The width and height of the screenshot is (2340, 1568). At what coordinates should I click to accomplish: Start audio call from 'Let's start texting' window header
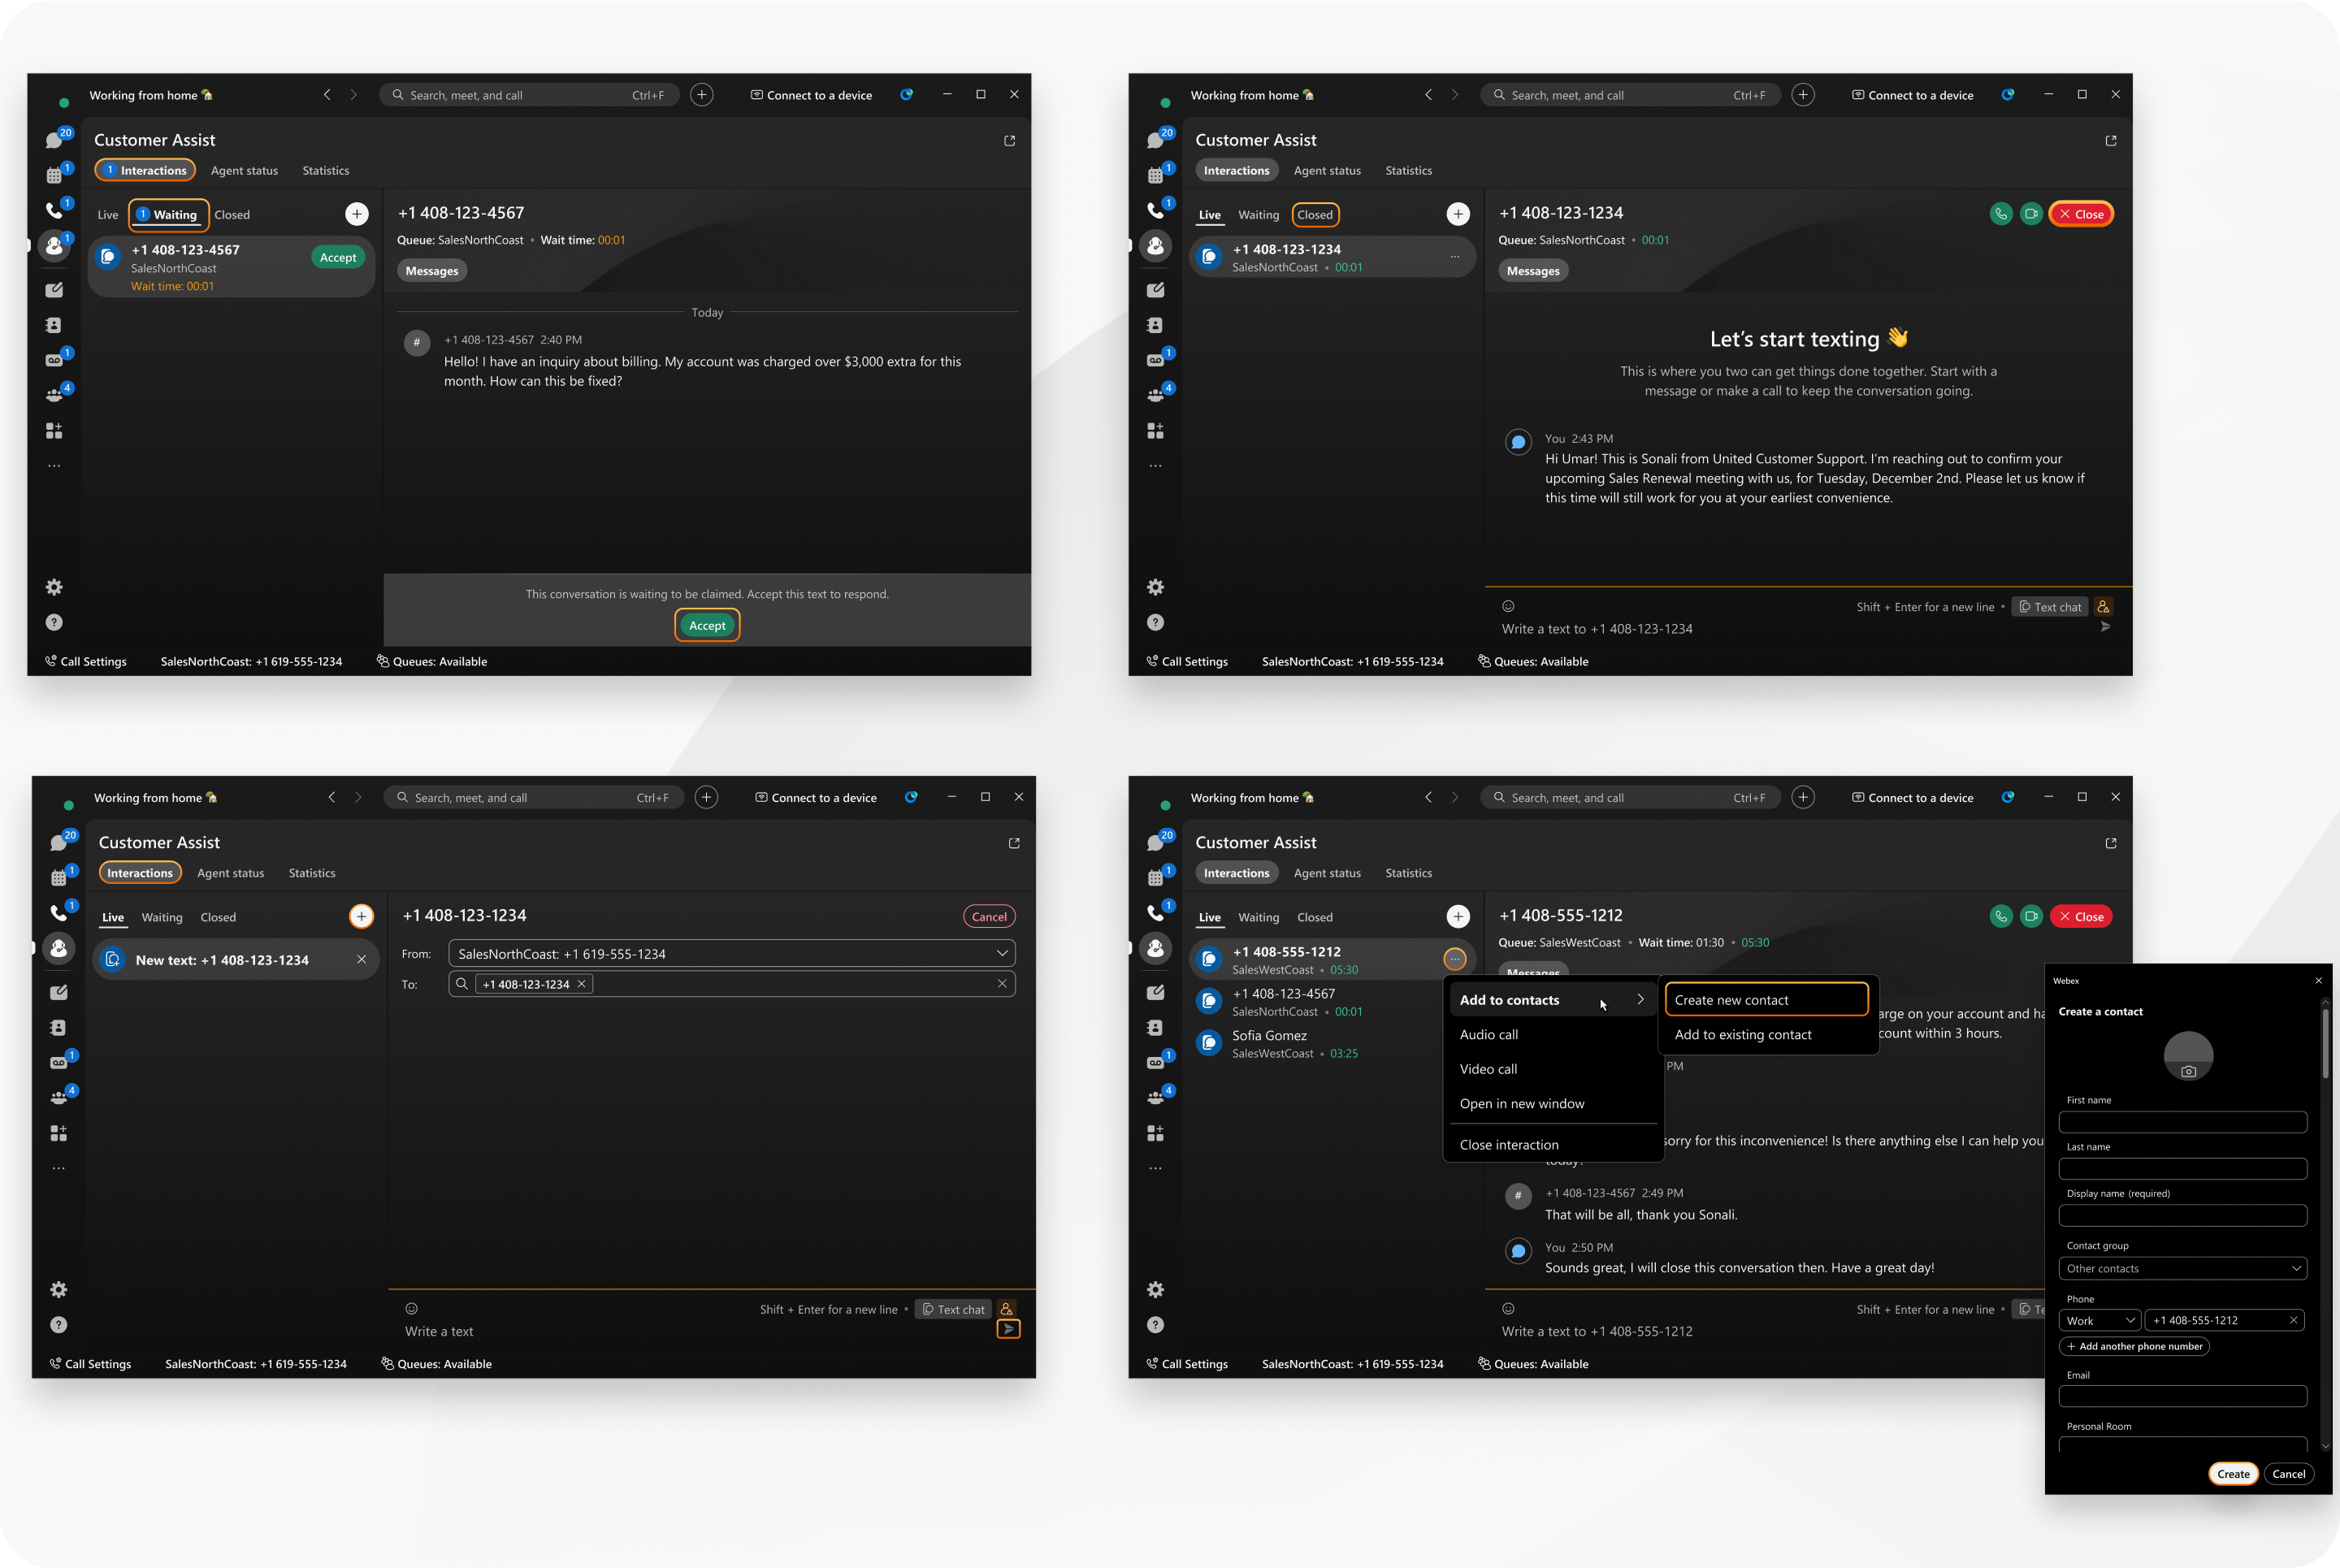point(2001,214)
